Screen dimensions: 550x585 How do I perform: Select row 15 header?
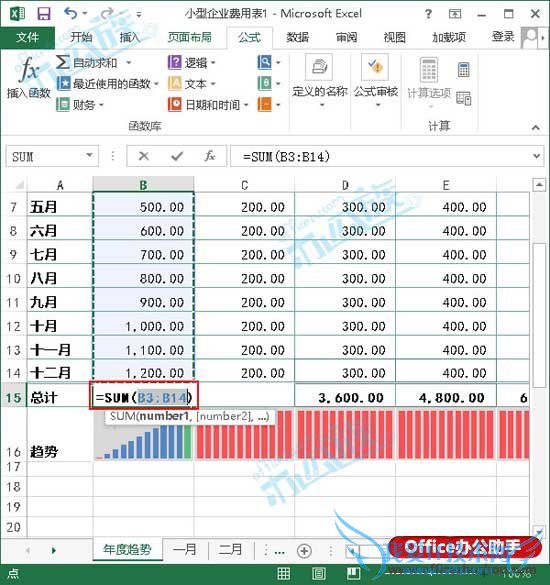pyautogui.click(x=13, y=397)
